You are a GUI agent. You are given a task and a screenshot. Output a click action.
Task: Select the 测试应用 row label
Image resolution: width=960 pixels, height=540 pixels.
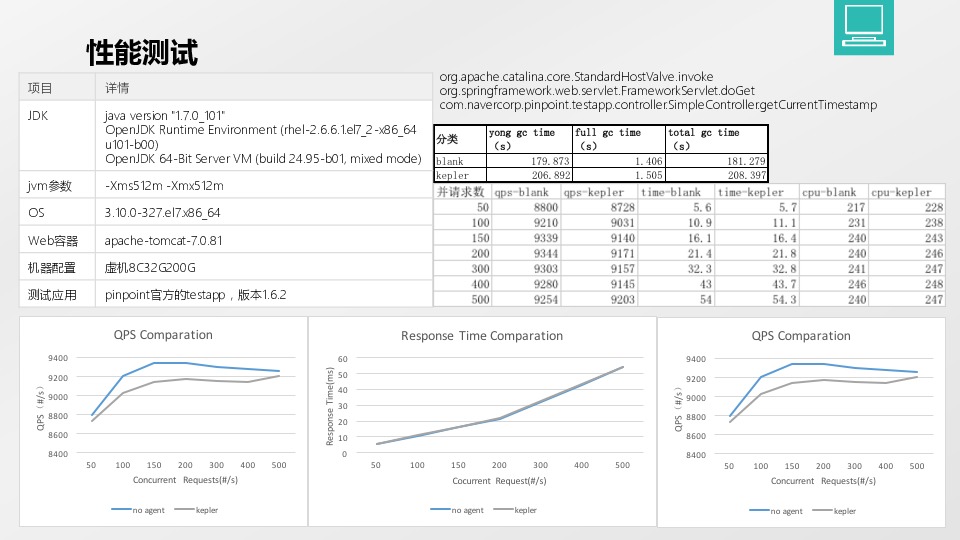(52, 295)
